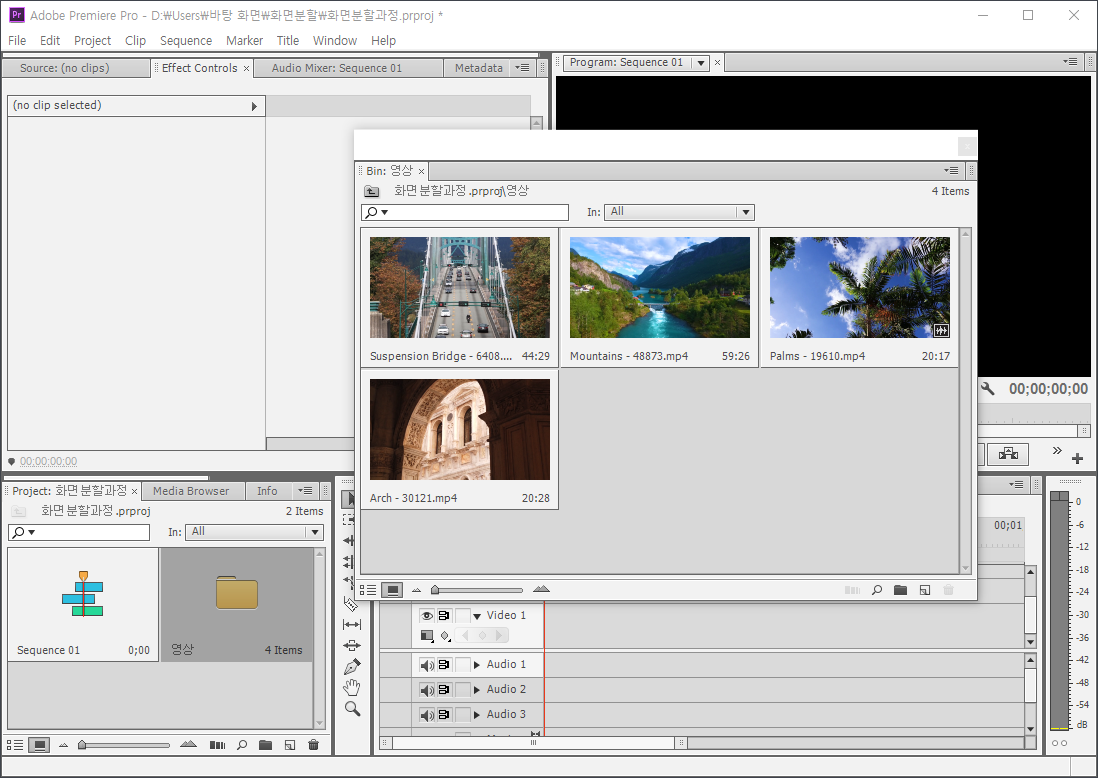Open the In: All dropdown in Project panel
Image resolution: width=1098 pixels, height=778 pixels.
[x=254, y=532]
